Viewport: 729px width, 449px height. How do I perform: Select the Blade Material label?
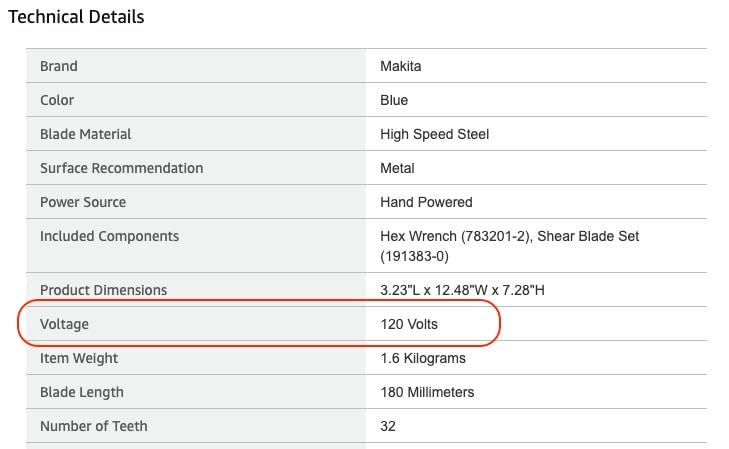click(85, 134)
